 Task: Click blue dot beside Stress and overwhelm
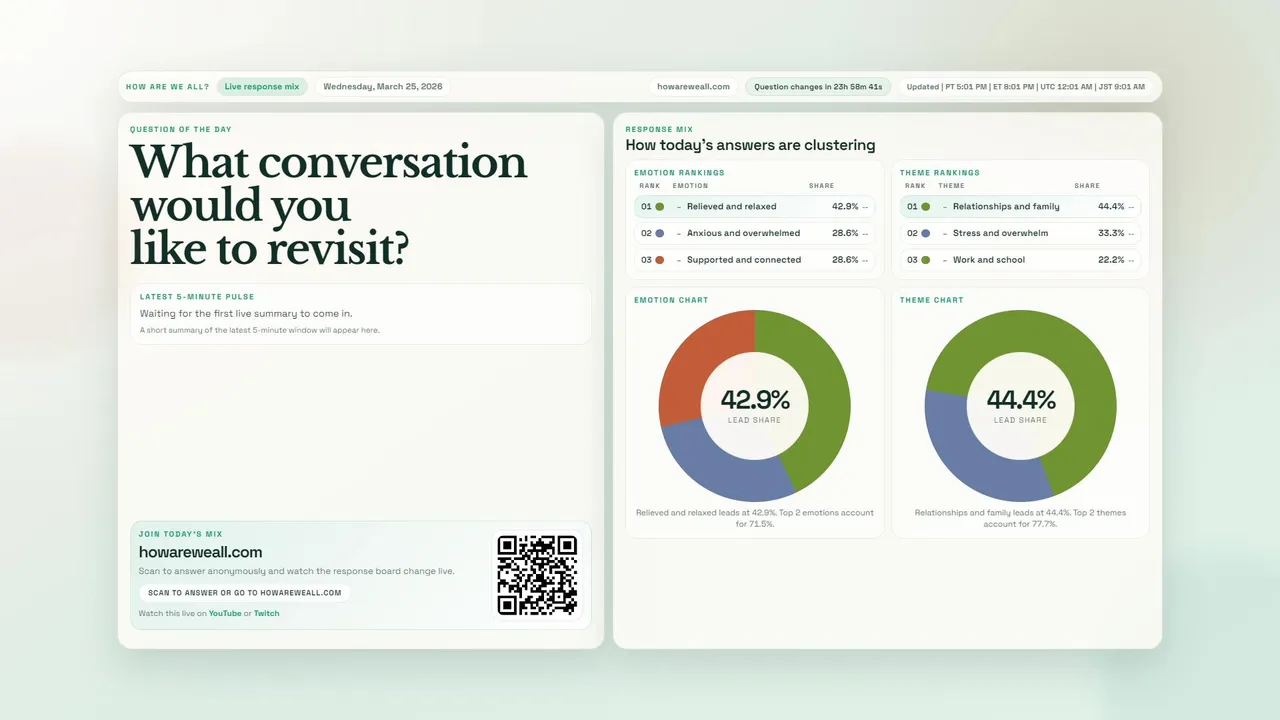[926, 233]
